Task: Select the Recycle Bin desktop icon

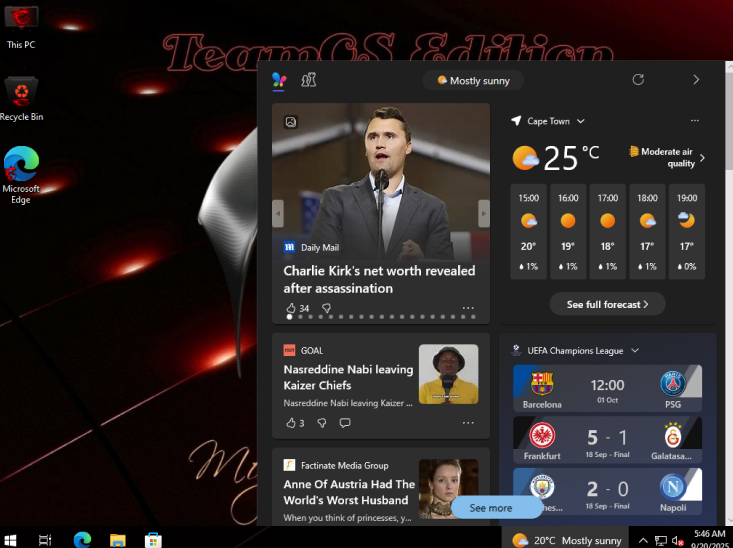Action: 21,99
